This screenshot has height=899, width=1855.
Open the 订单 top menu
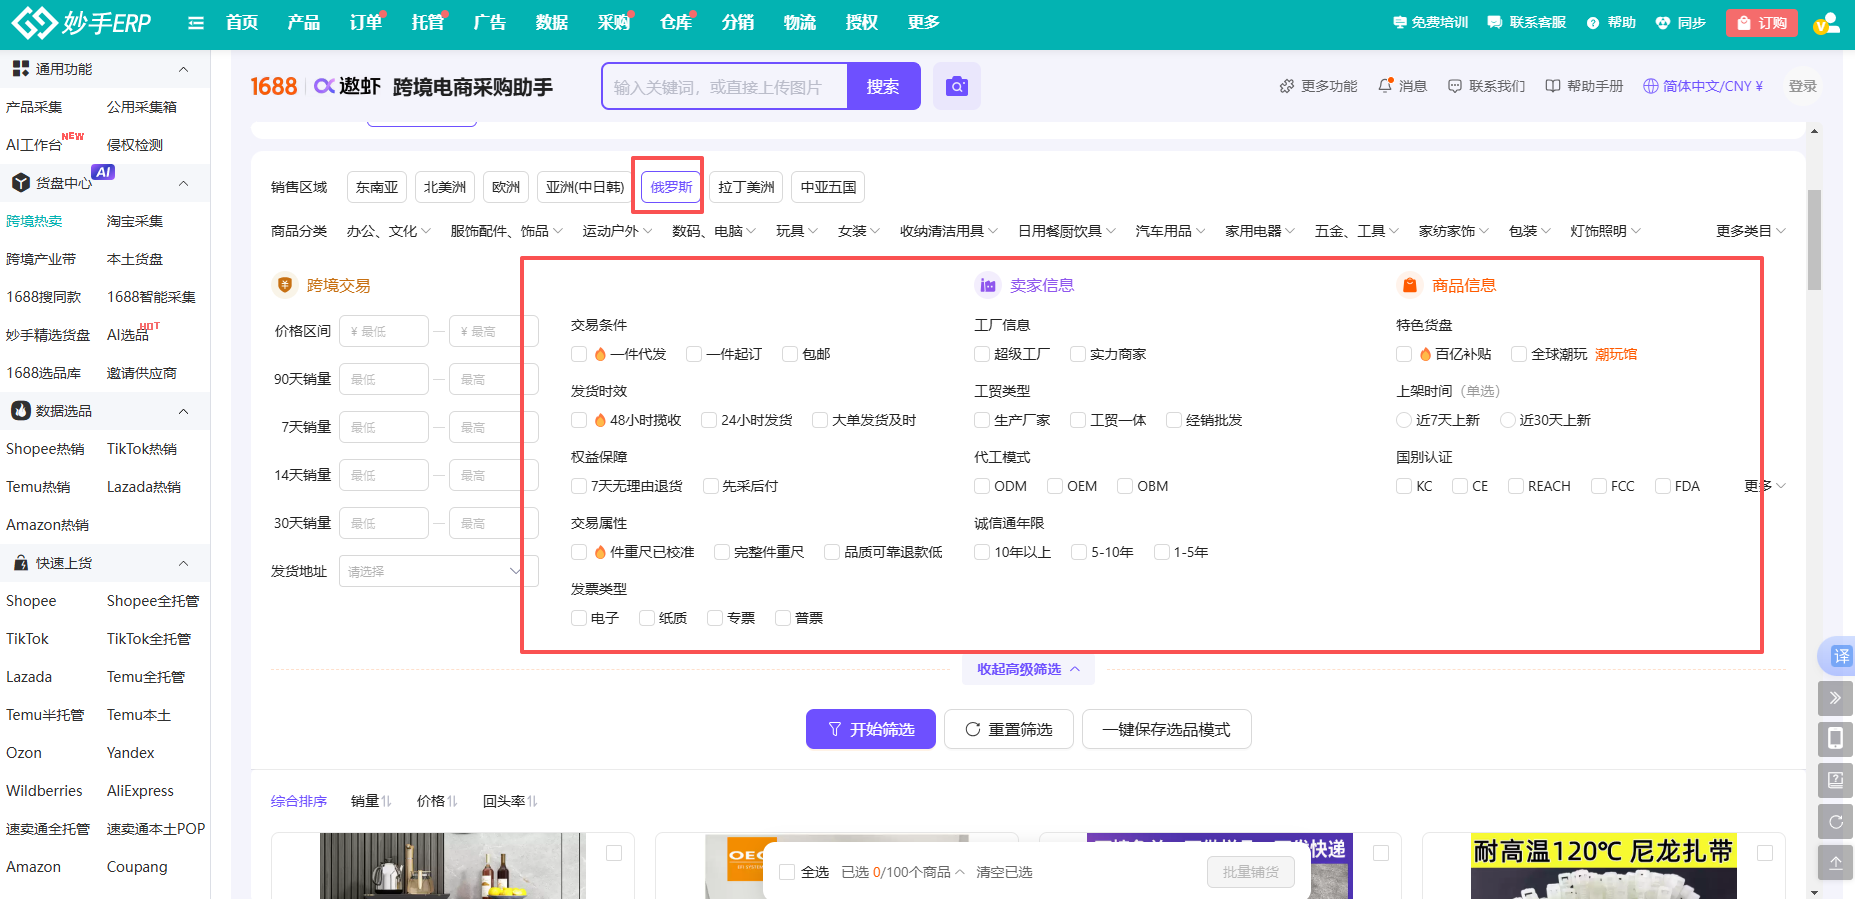pos(365,23)
